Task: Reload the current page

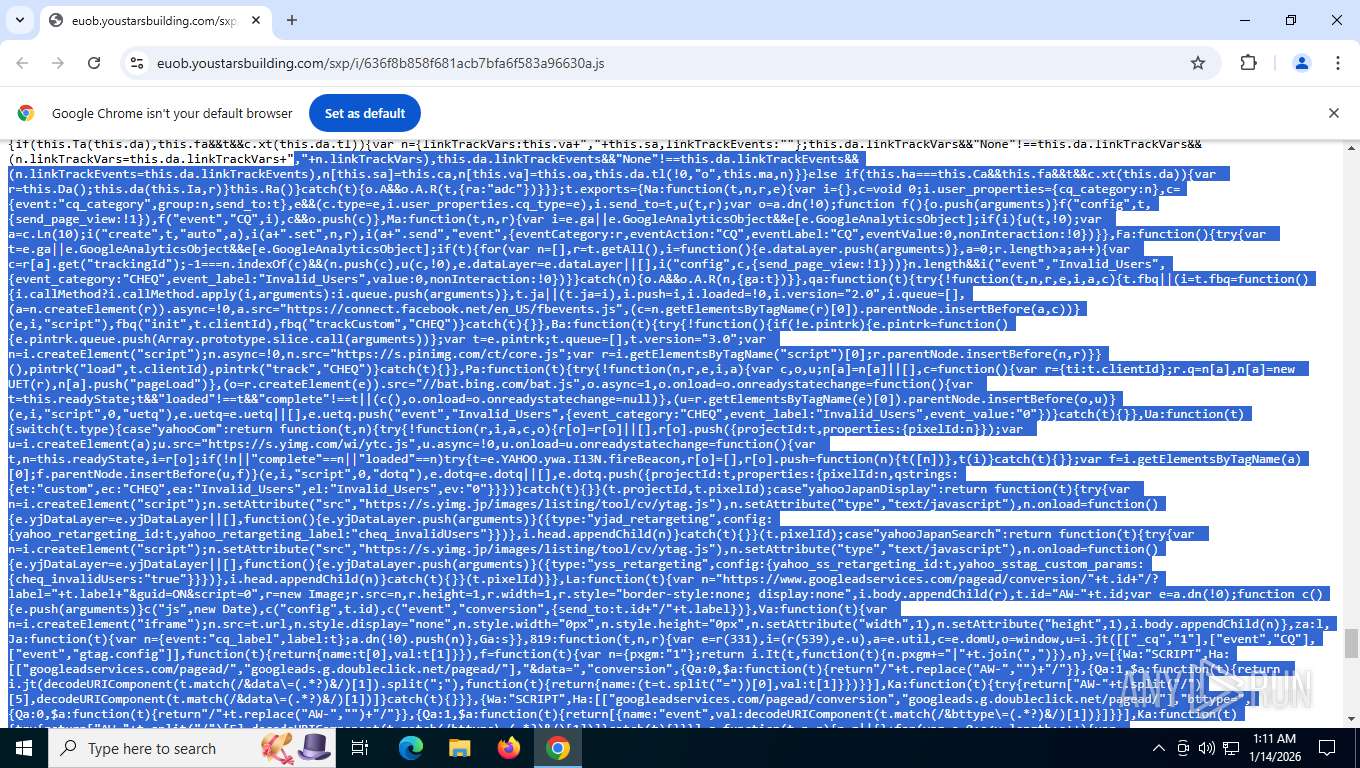Action: pyautogui.click(x=94, y=63)
